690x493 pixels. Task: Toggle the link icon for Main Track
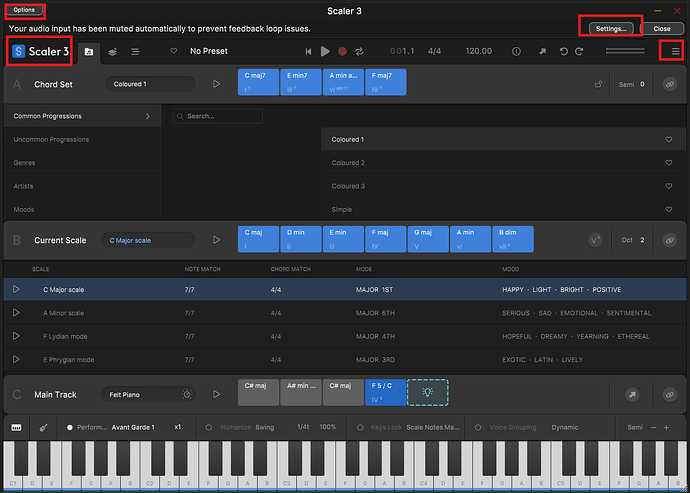point(670,395)
